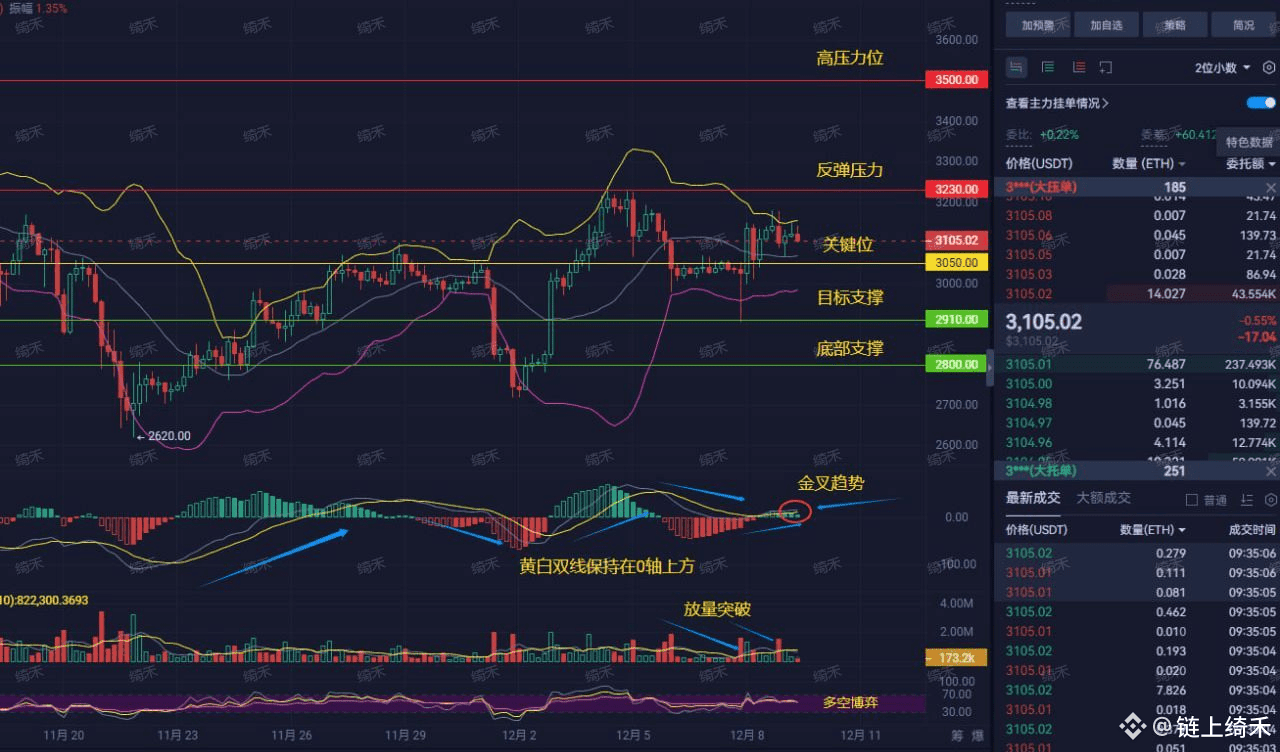Click the 加预警 button

click(x=1038, y=25)
